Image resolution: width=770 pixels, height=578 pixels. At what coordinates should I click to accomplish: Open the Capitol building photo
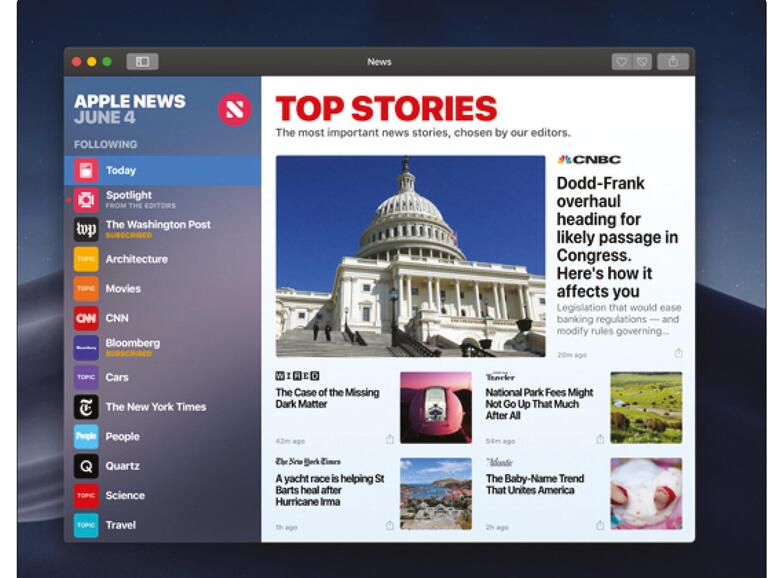click(x=411, y=256)
